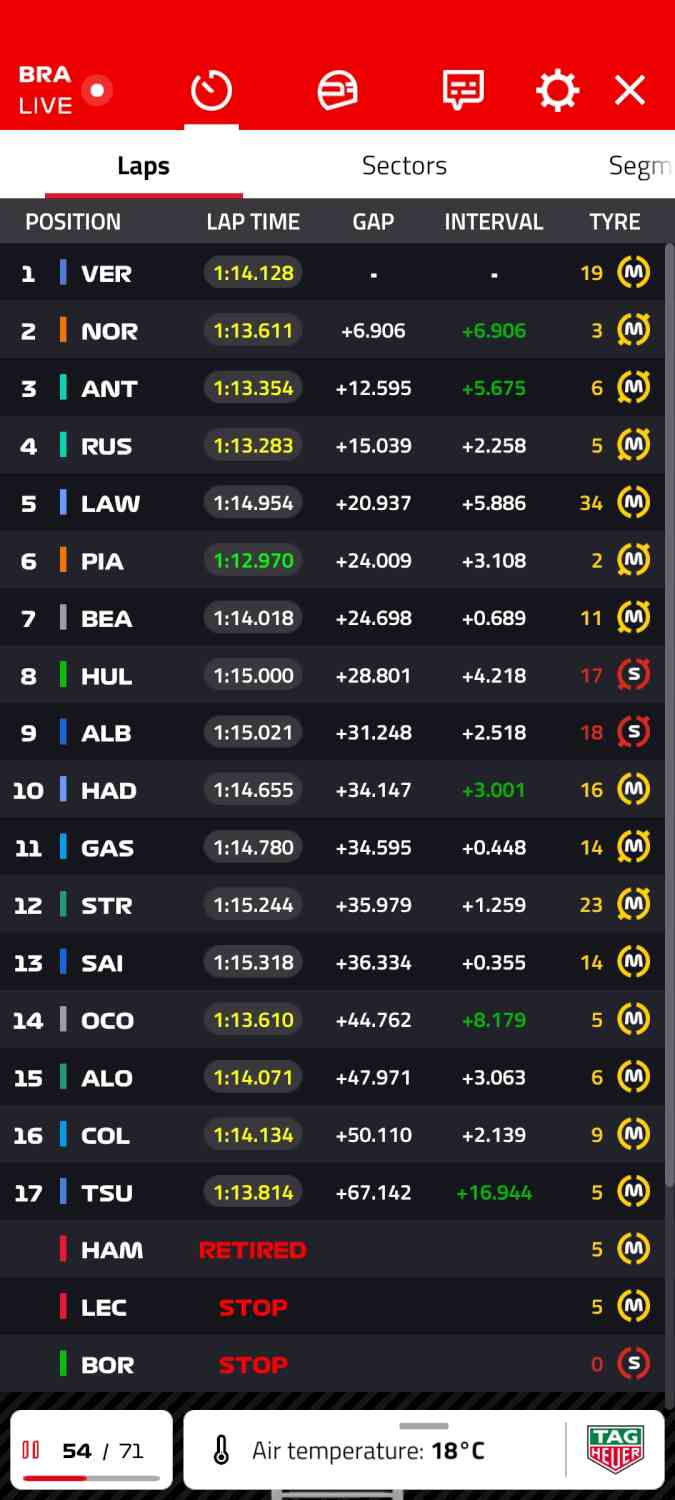The width and height of the screenshot is (675, 1500).
Task: Open the settings gear icon
Action: (x=557, y=91)
